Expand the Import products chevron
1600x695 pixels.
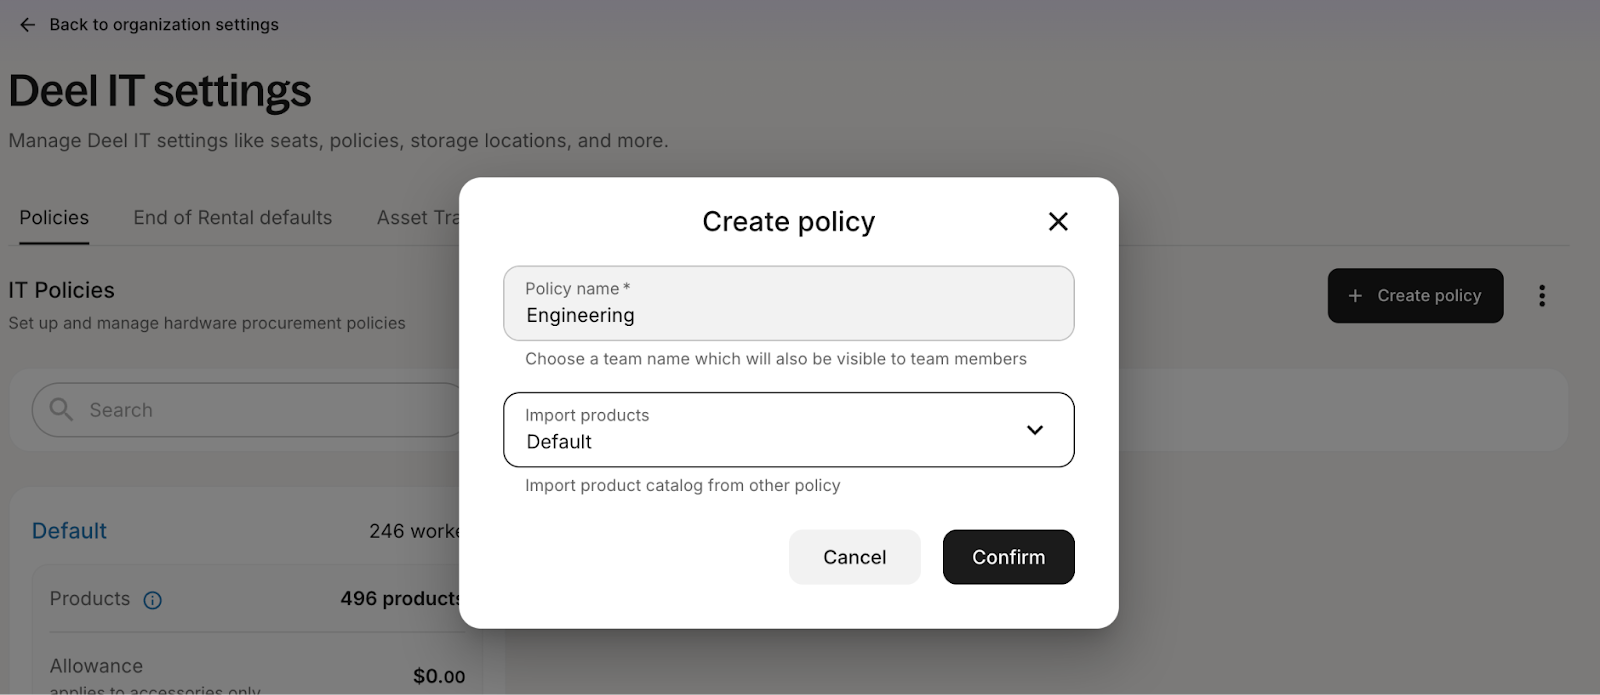(x=1035, y=430)
